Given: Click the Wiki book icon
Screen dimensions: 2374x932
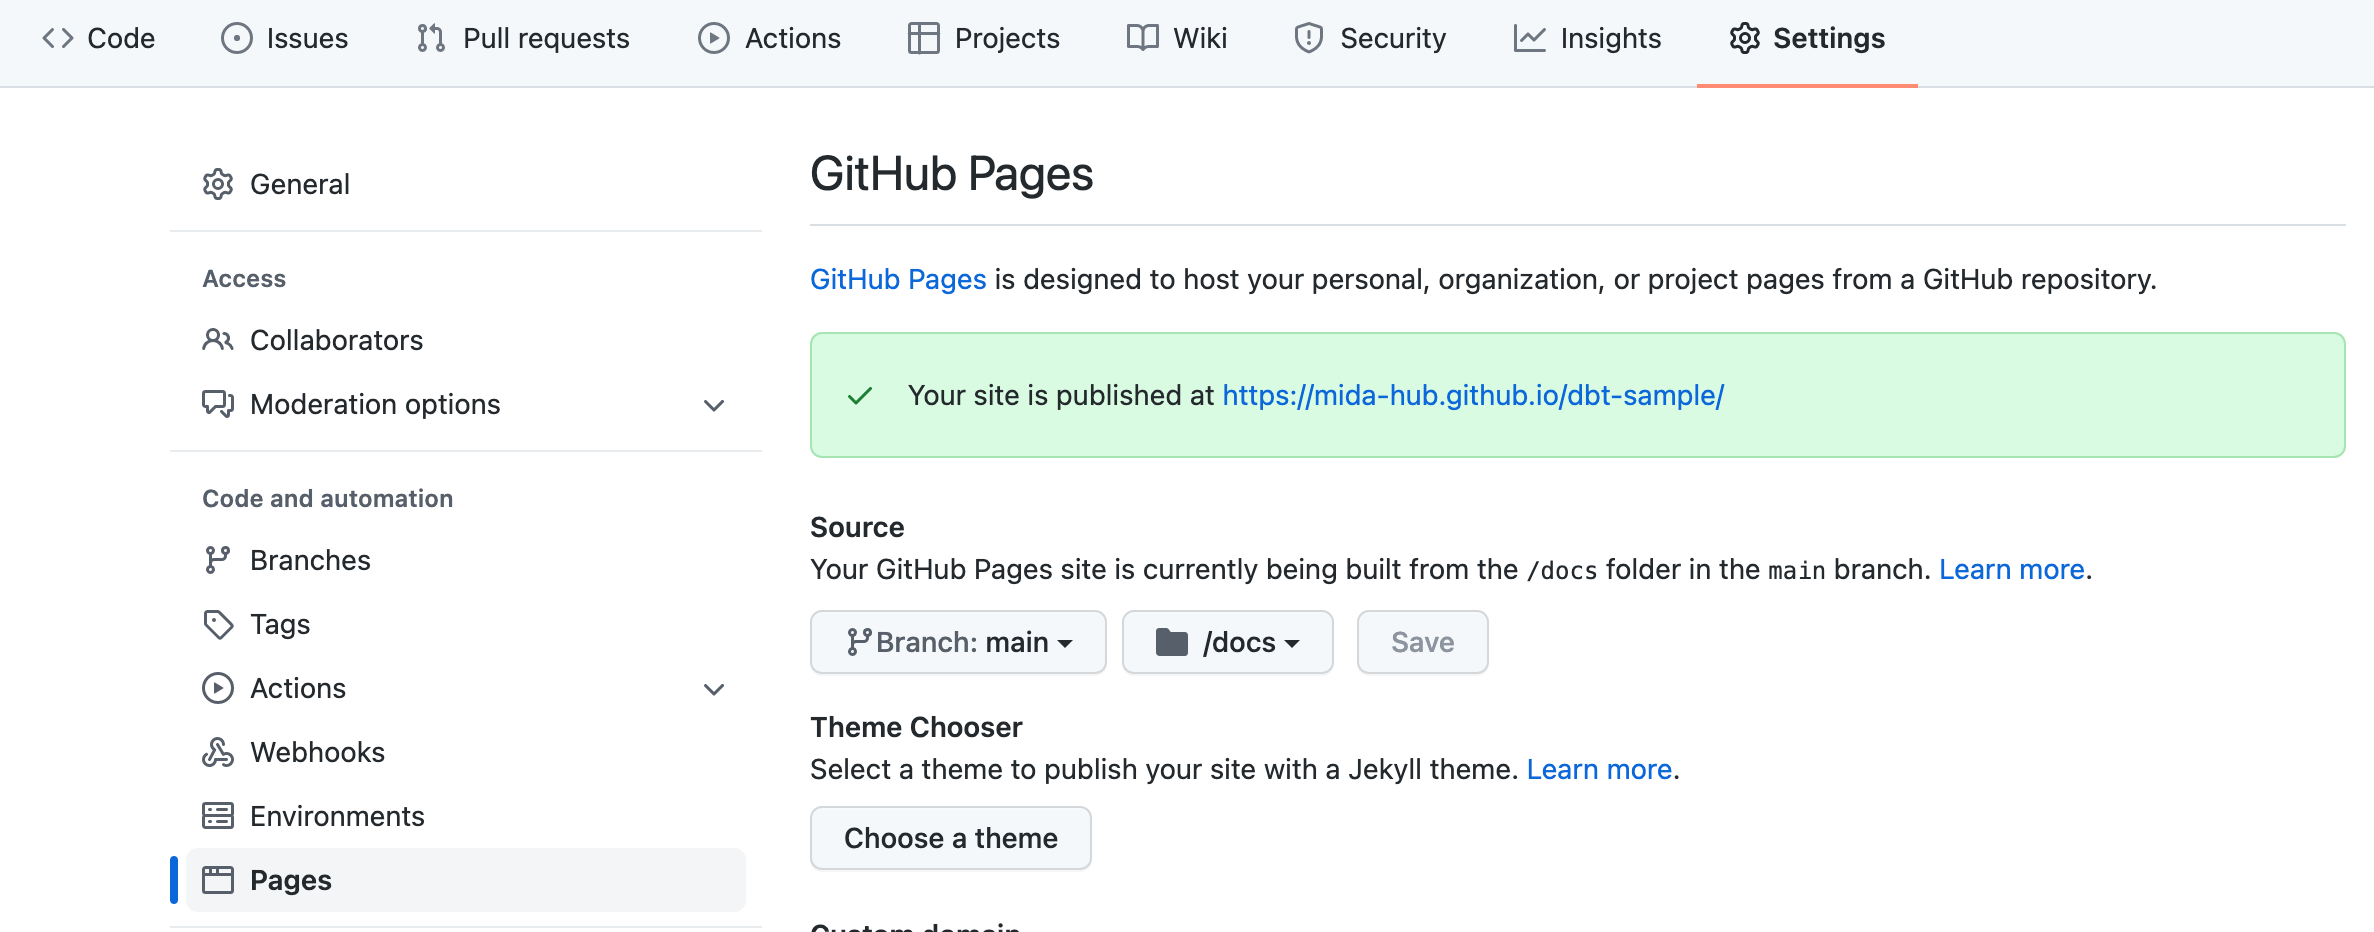Looking at the screenshot, I should point(1143,38).
